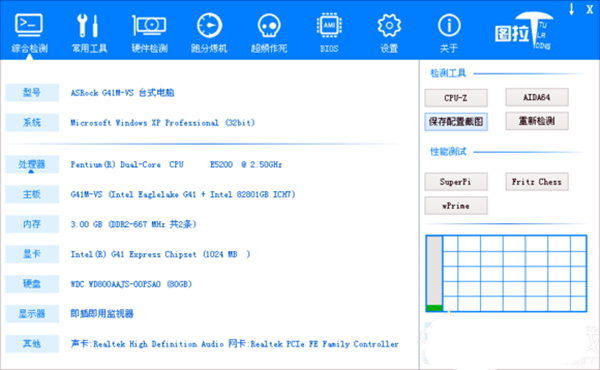Start the Fritz Chess benchmark

click(x=536, y=182)
